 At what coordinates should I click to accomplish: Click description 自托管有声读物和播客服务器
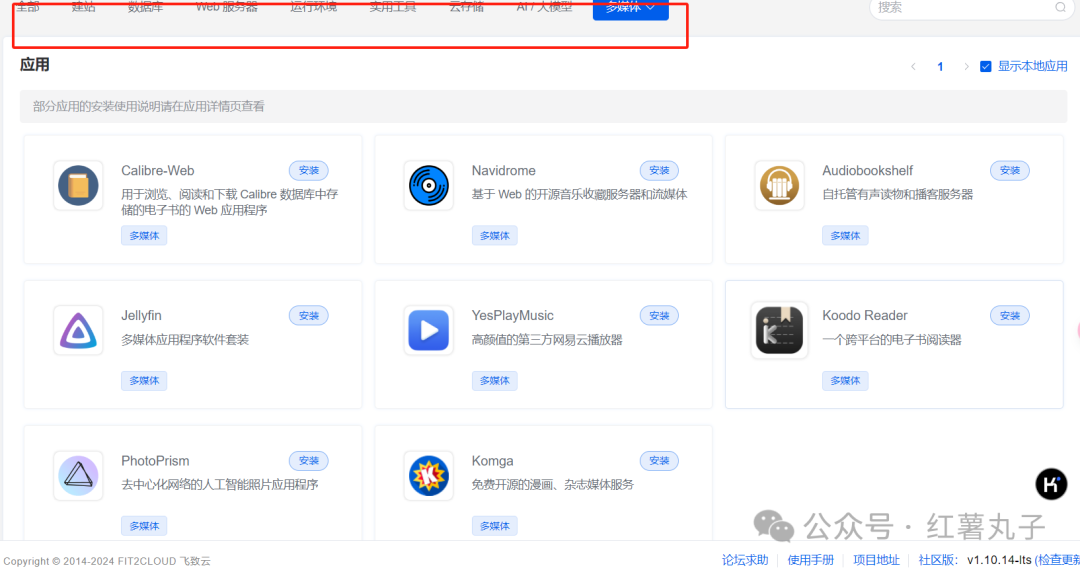tap(897, 195)
